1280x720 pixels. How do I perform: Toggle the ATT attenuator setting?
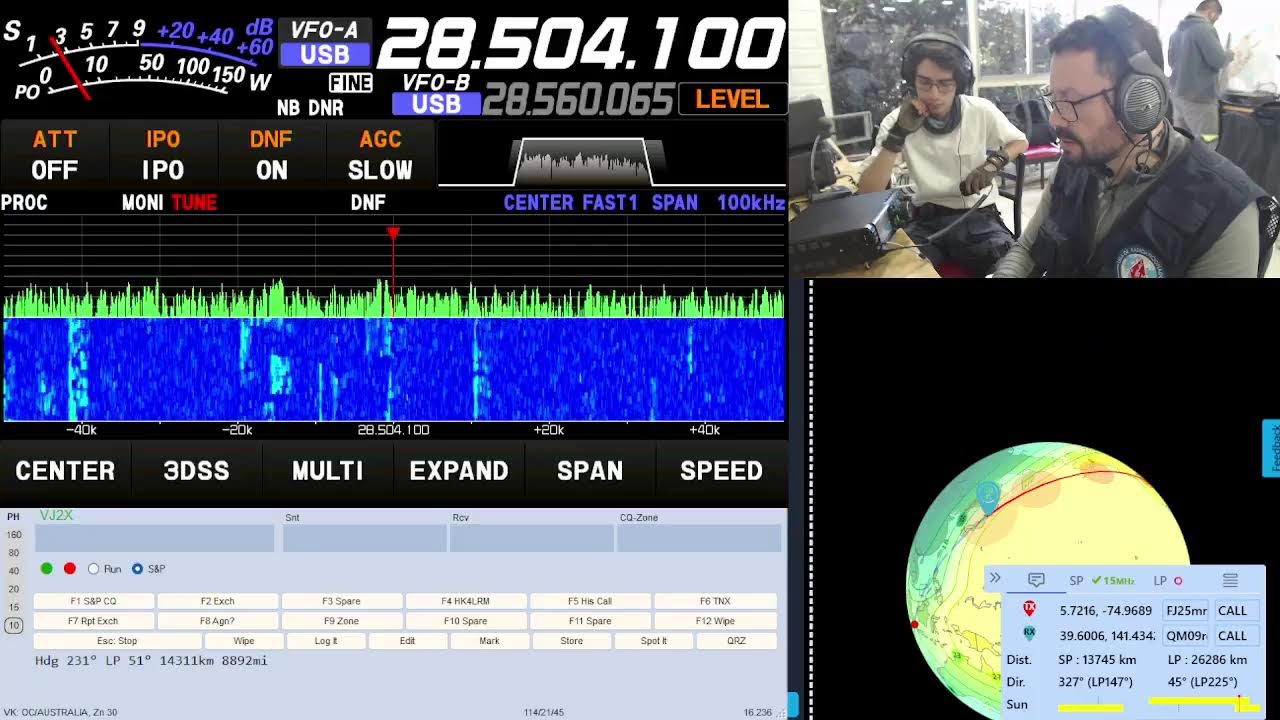[55, 155]
